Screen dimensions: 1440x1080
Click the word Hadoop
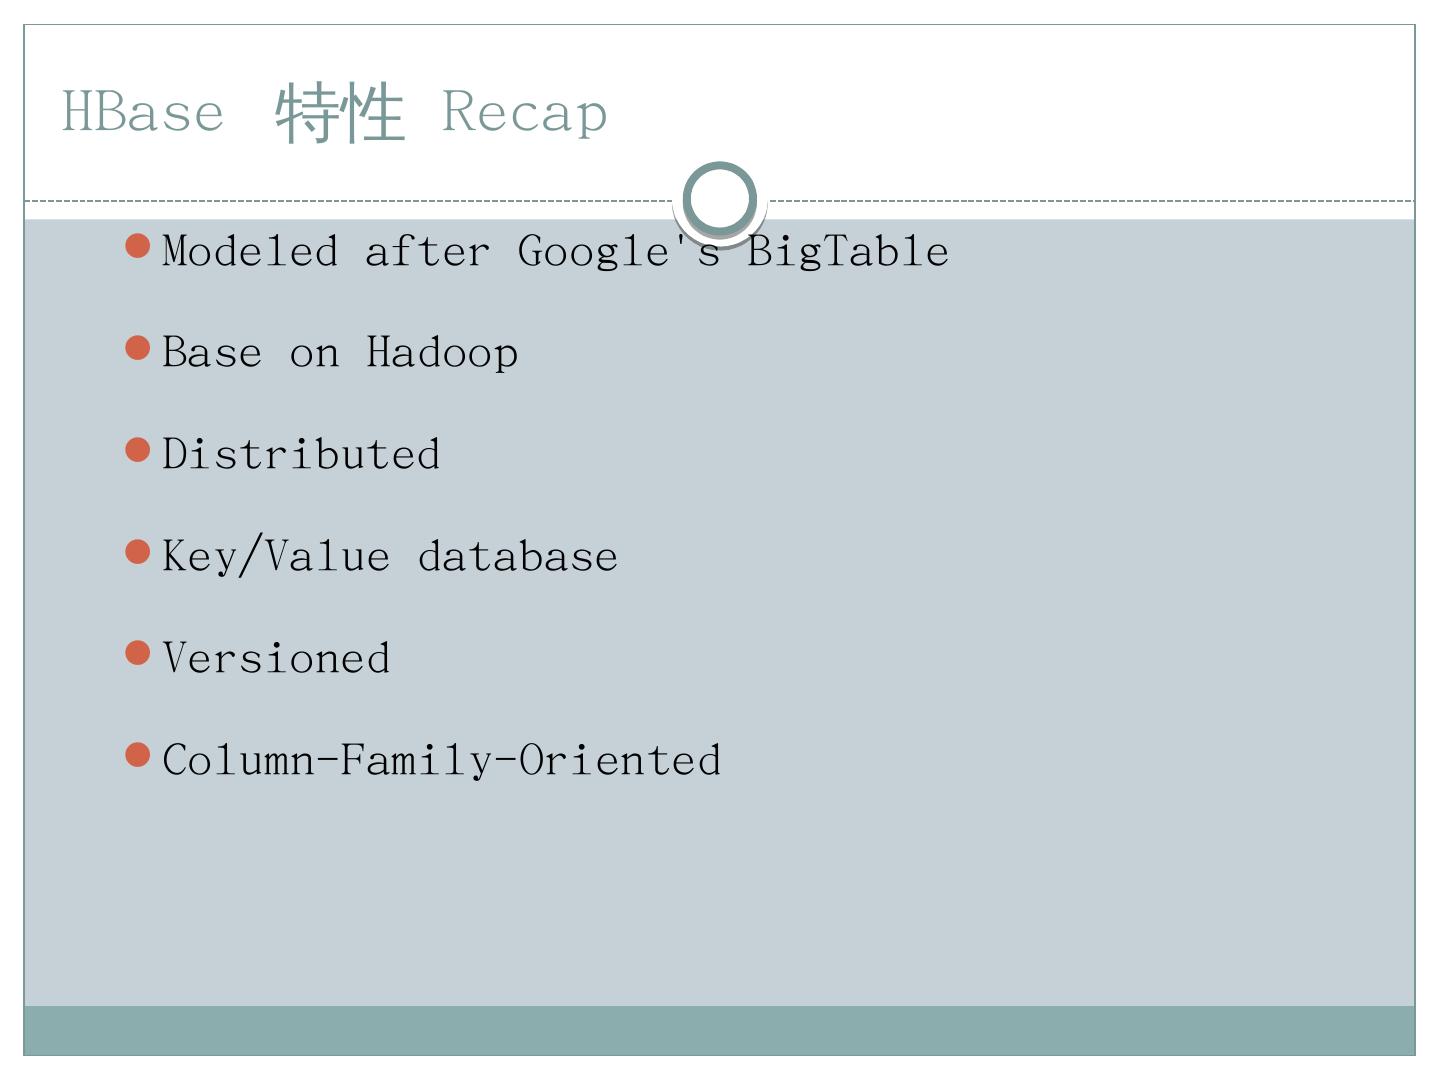[442, 353]
